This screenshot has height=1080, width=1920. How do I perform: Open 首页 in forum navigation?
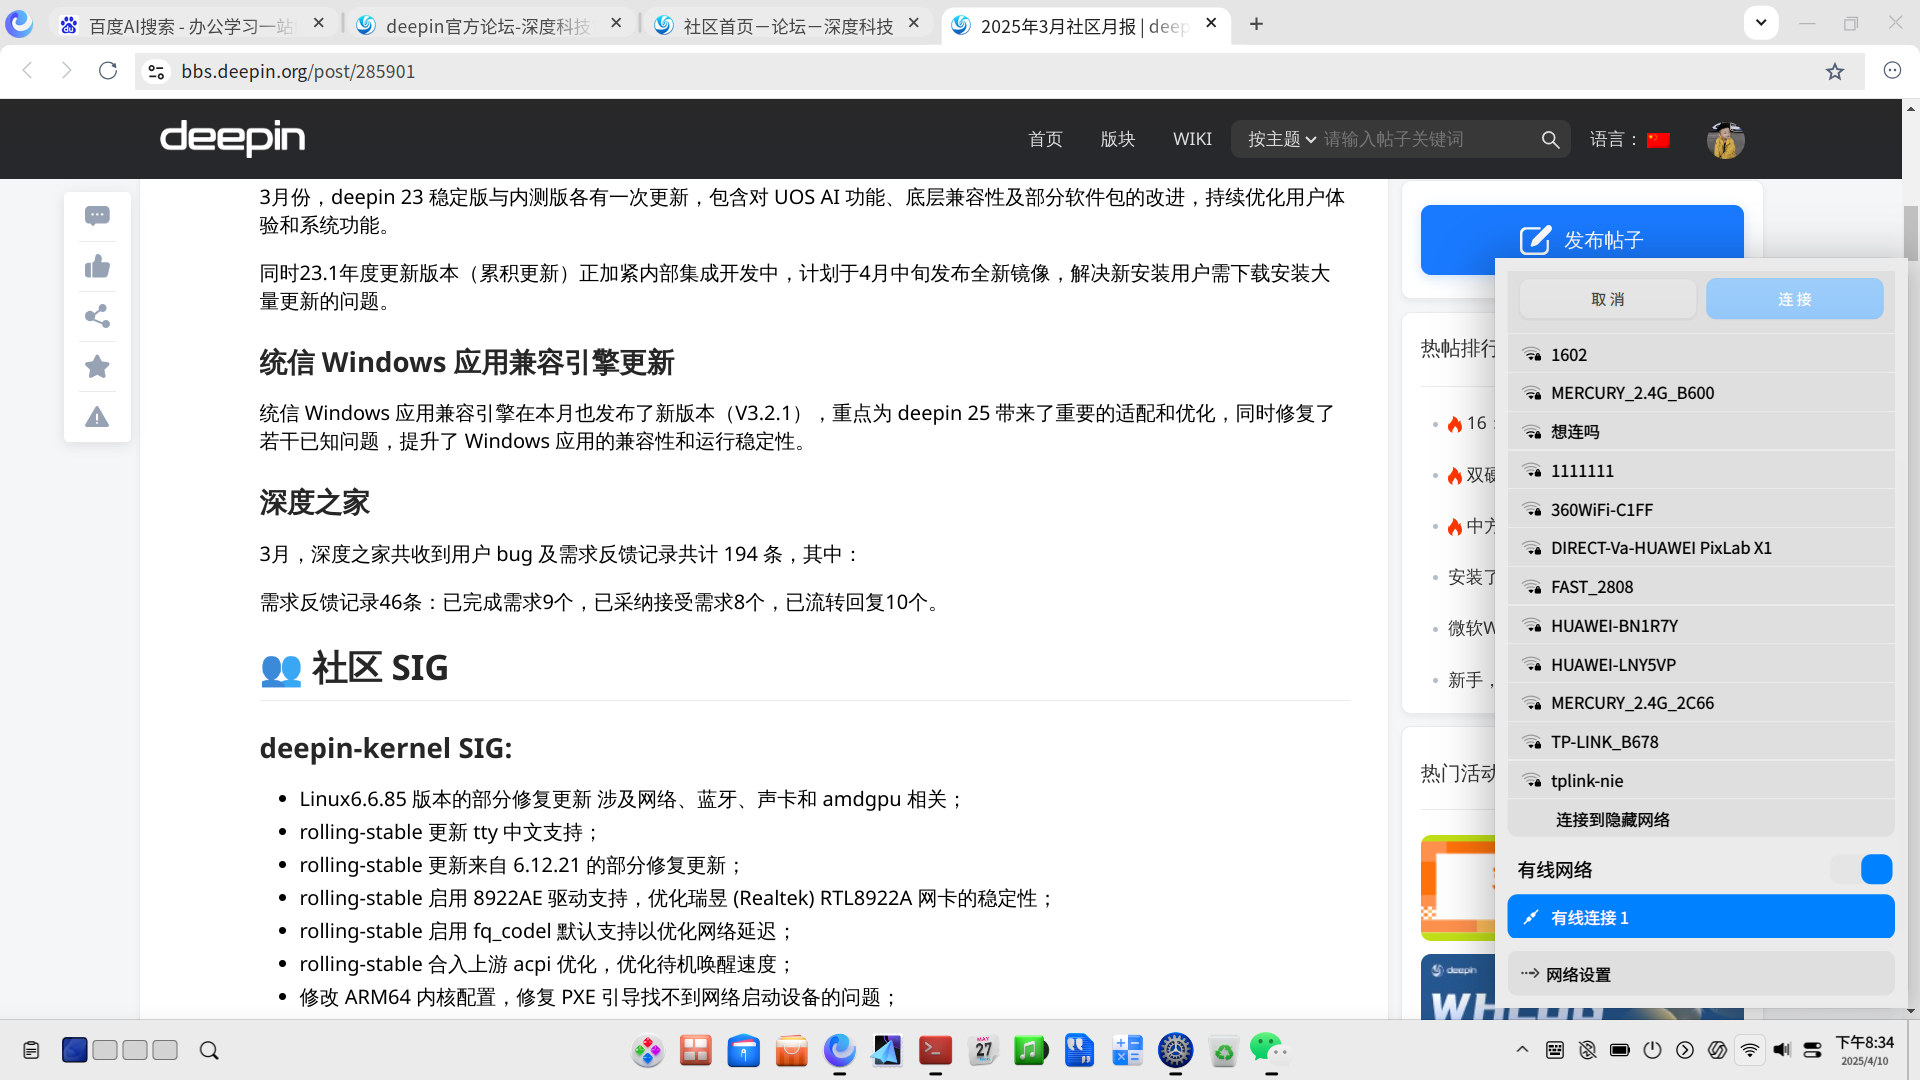[1045, 139]
